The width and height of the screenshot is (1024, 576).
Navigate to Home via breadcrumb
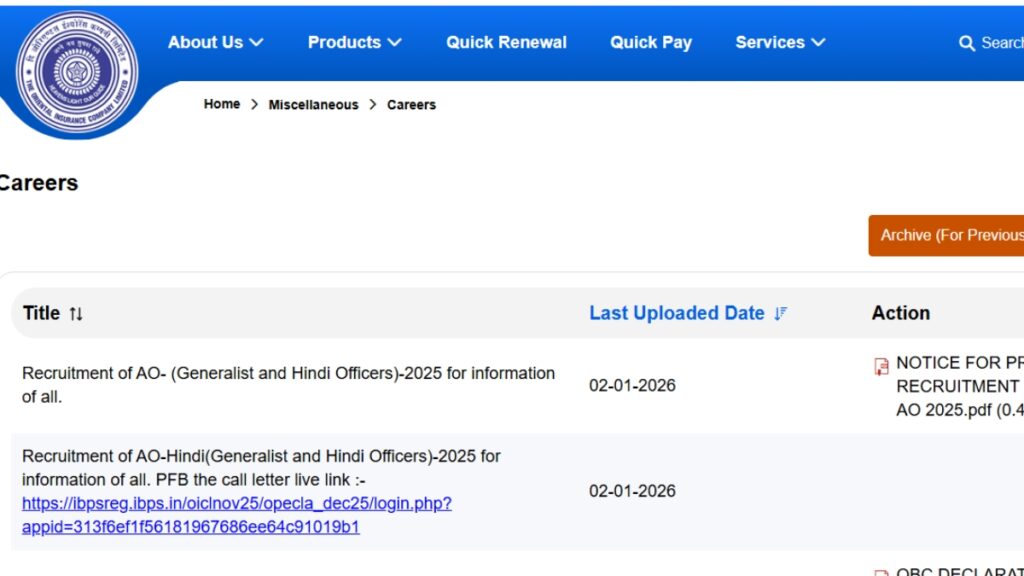[x=222, y=104]
